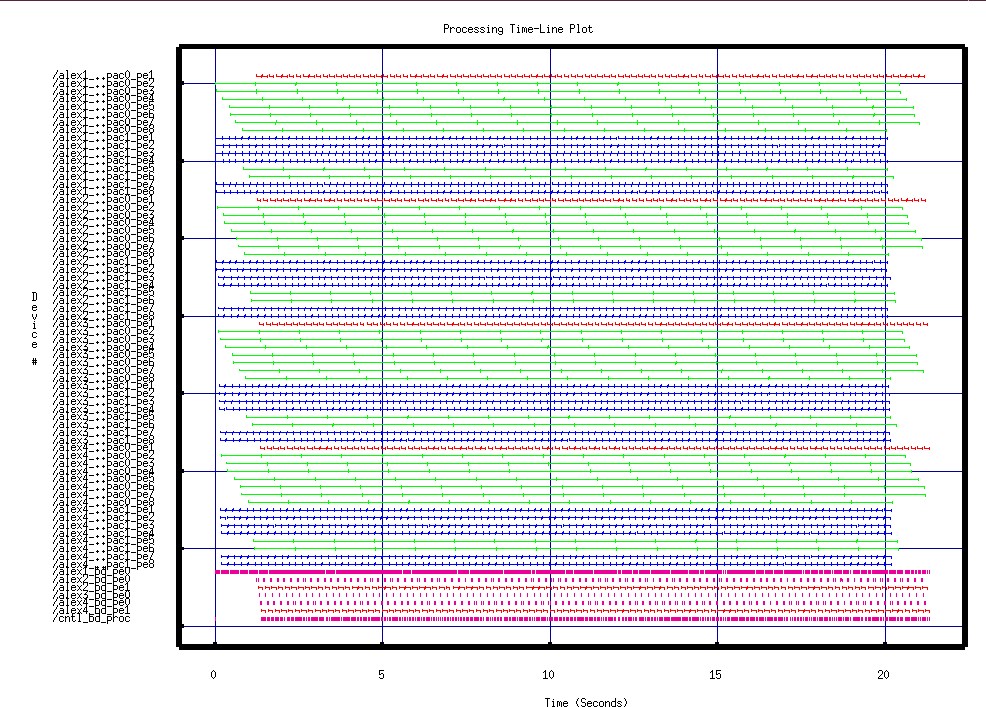This screenshot has width=986, height=707.
Task: Click the 5 second tick label
Action: tap(382, 675)
